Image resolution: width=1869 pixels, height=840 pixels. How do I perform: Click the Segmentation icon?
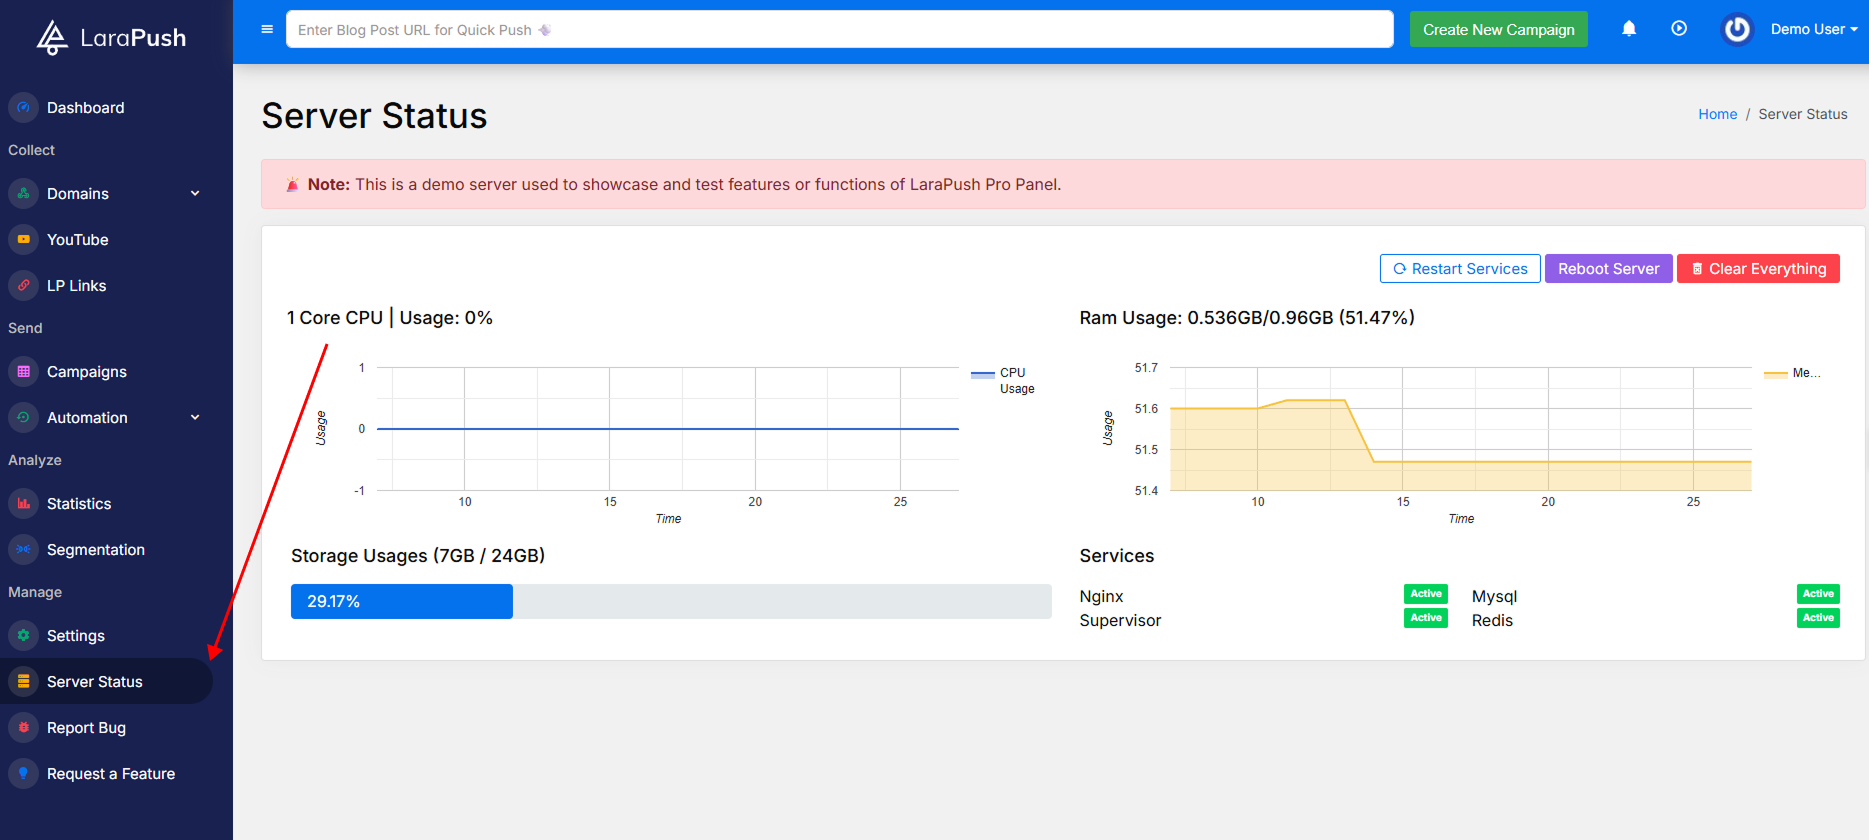pyautogui.click(x=24, y=549)
